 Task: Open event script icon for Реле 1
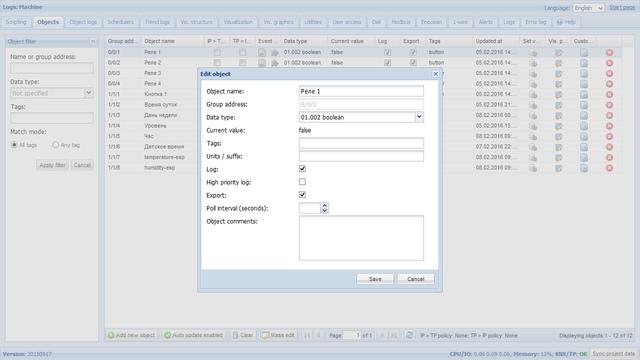[x=262, y=53]
